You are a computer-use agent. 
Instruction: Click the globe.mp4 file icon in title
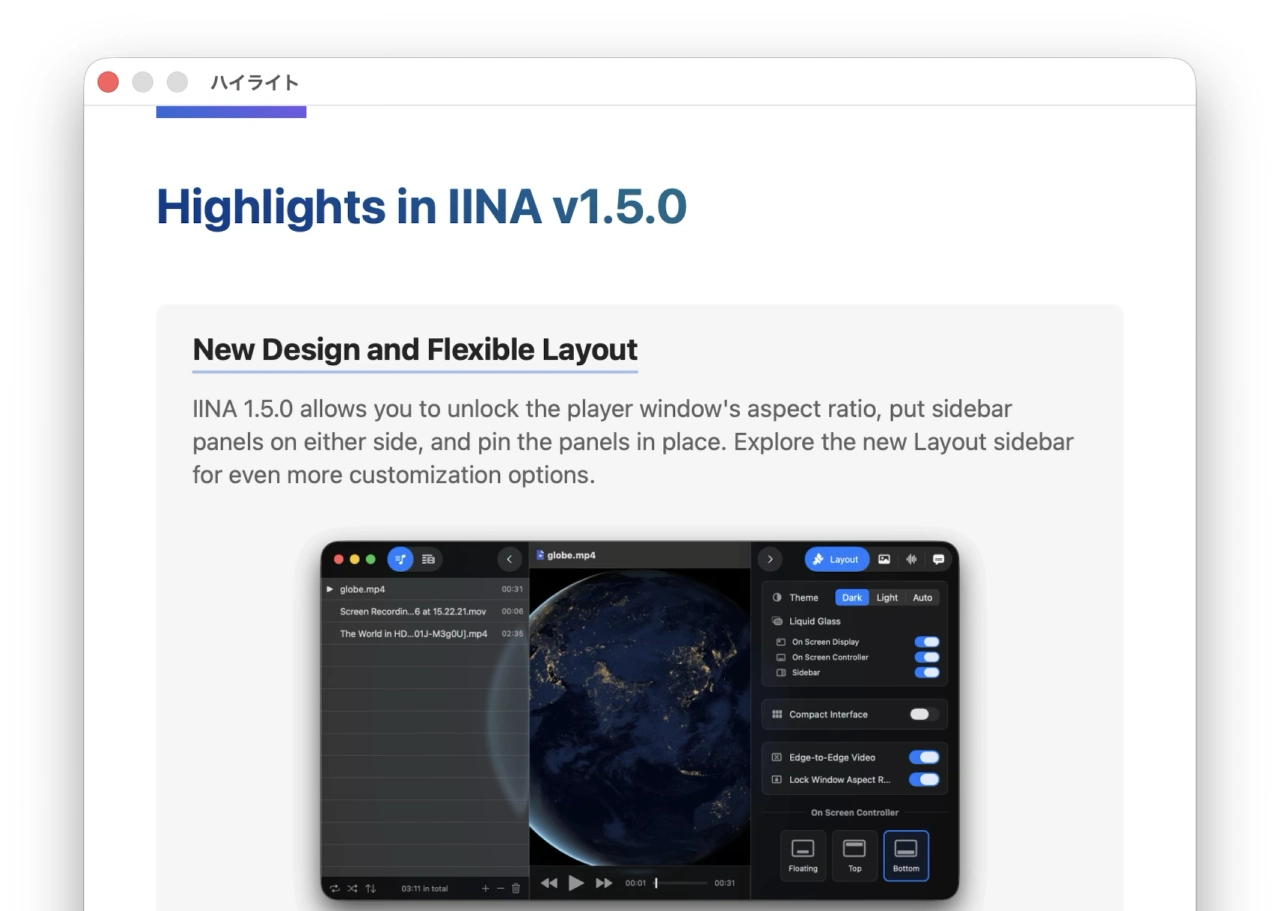point(541,555)
